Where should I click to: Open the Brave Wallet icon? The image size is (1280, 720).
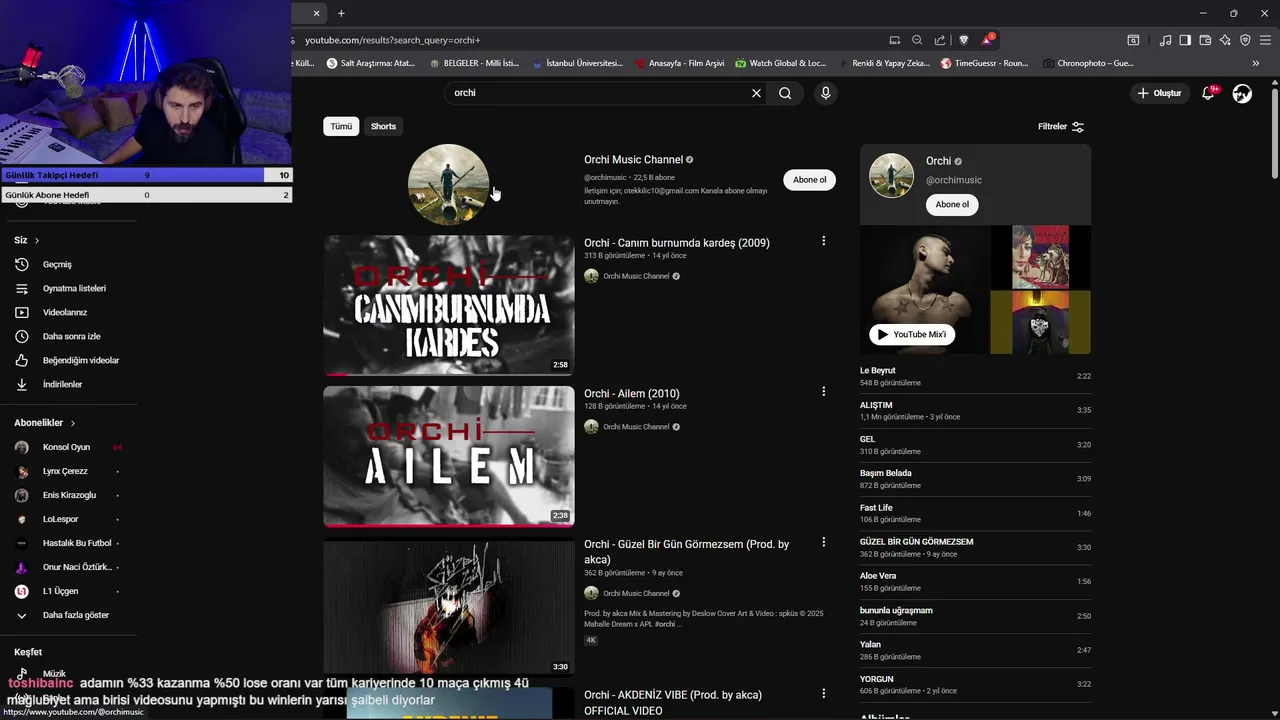point(1205,40)
